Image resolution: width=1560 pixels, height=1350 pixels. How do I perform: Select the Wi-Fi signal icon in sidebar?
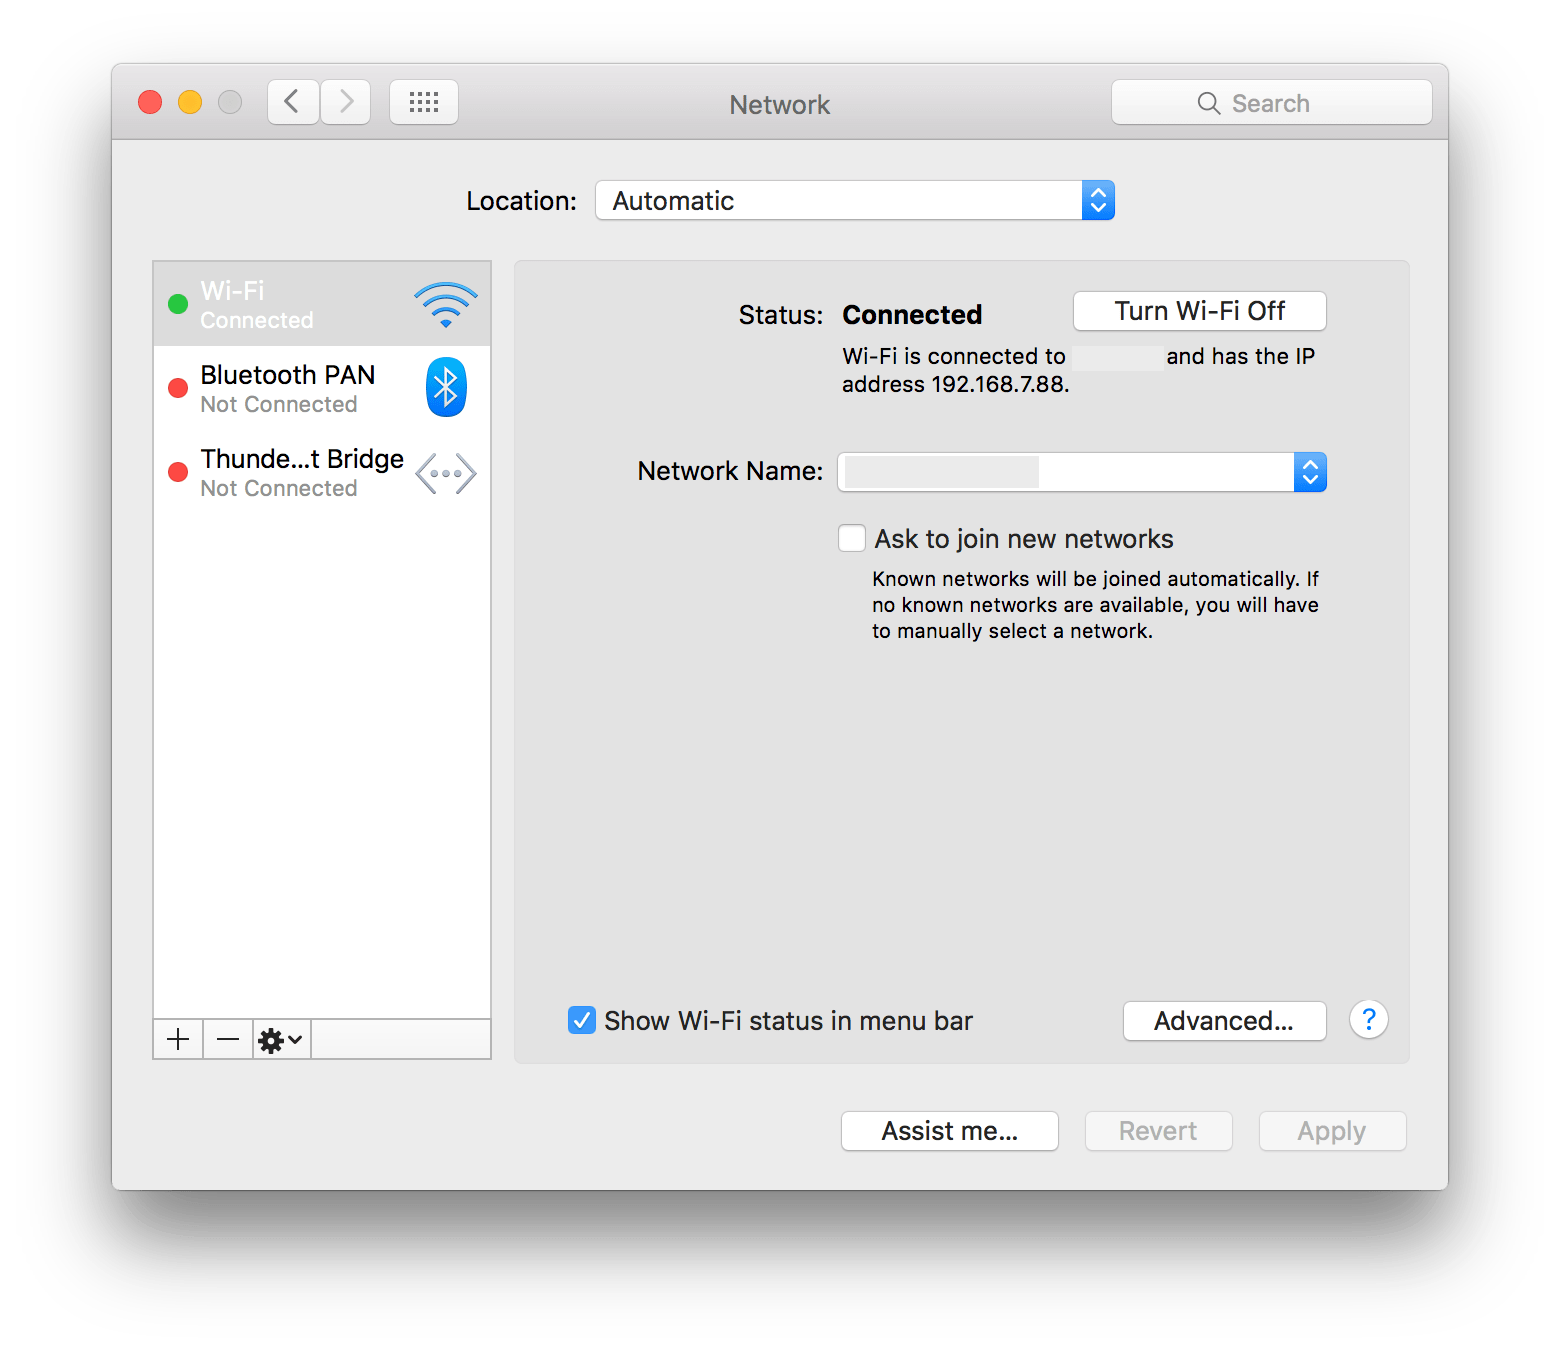pos(445,303)
